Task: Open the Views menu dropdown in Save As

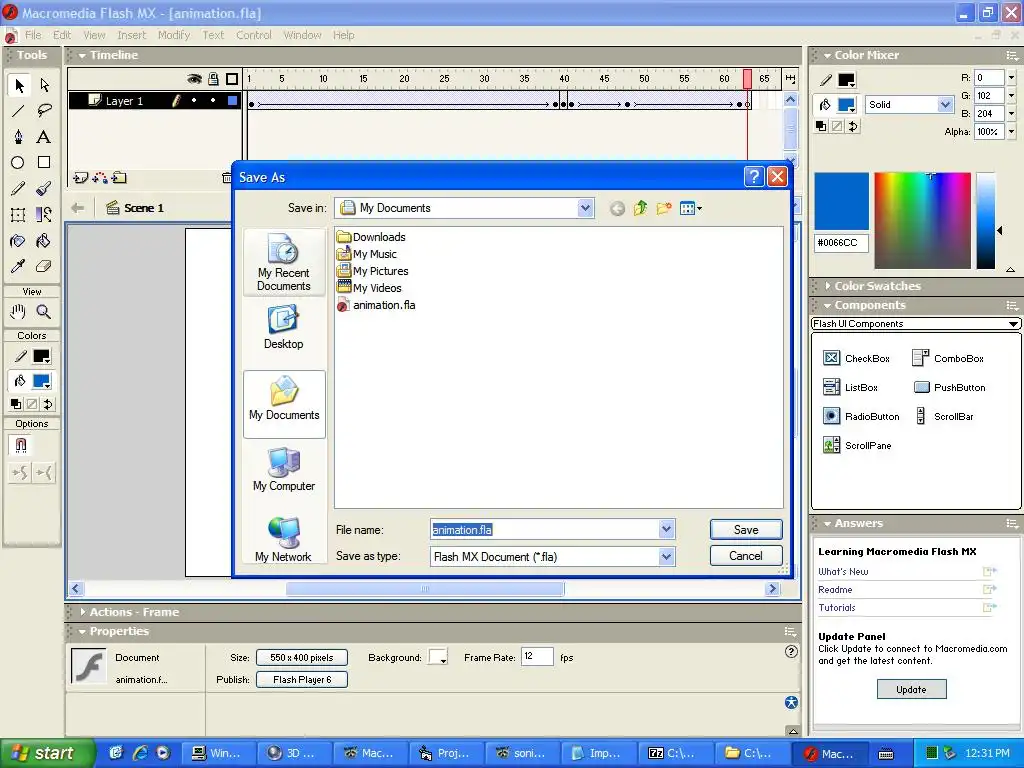Action: click(691, 208)
